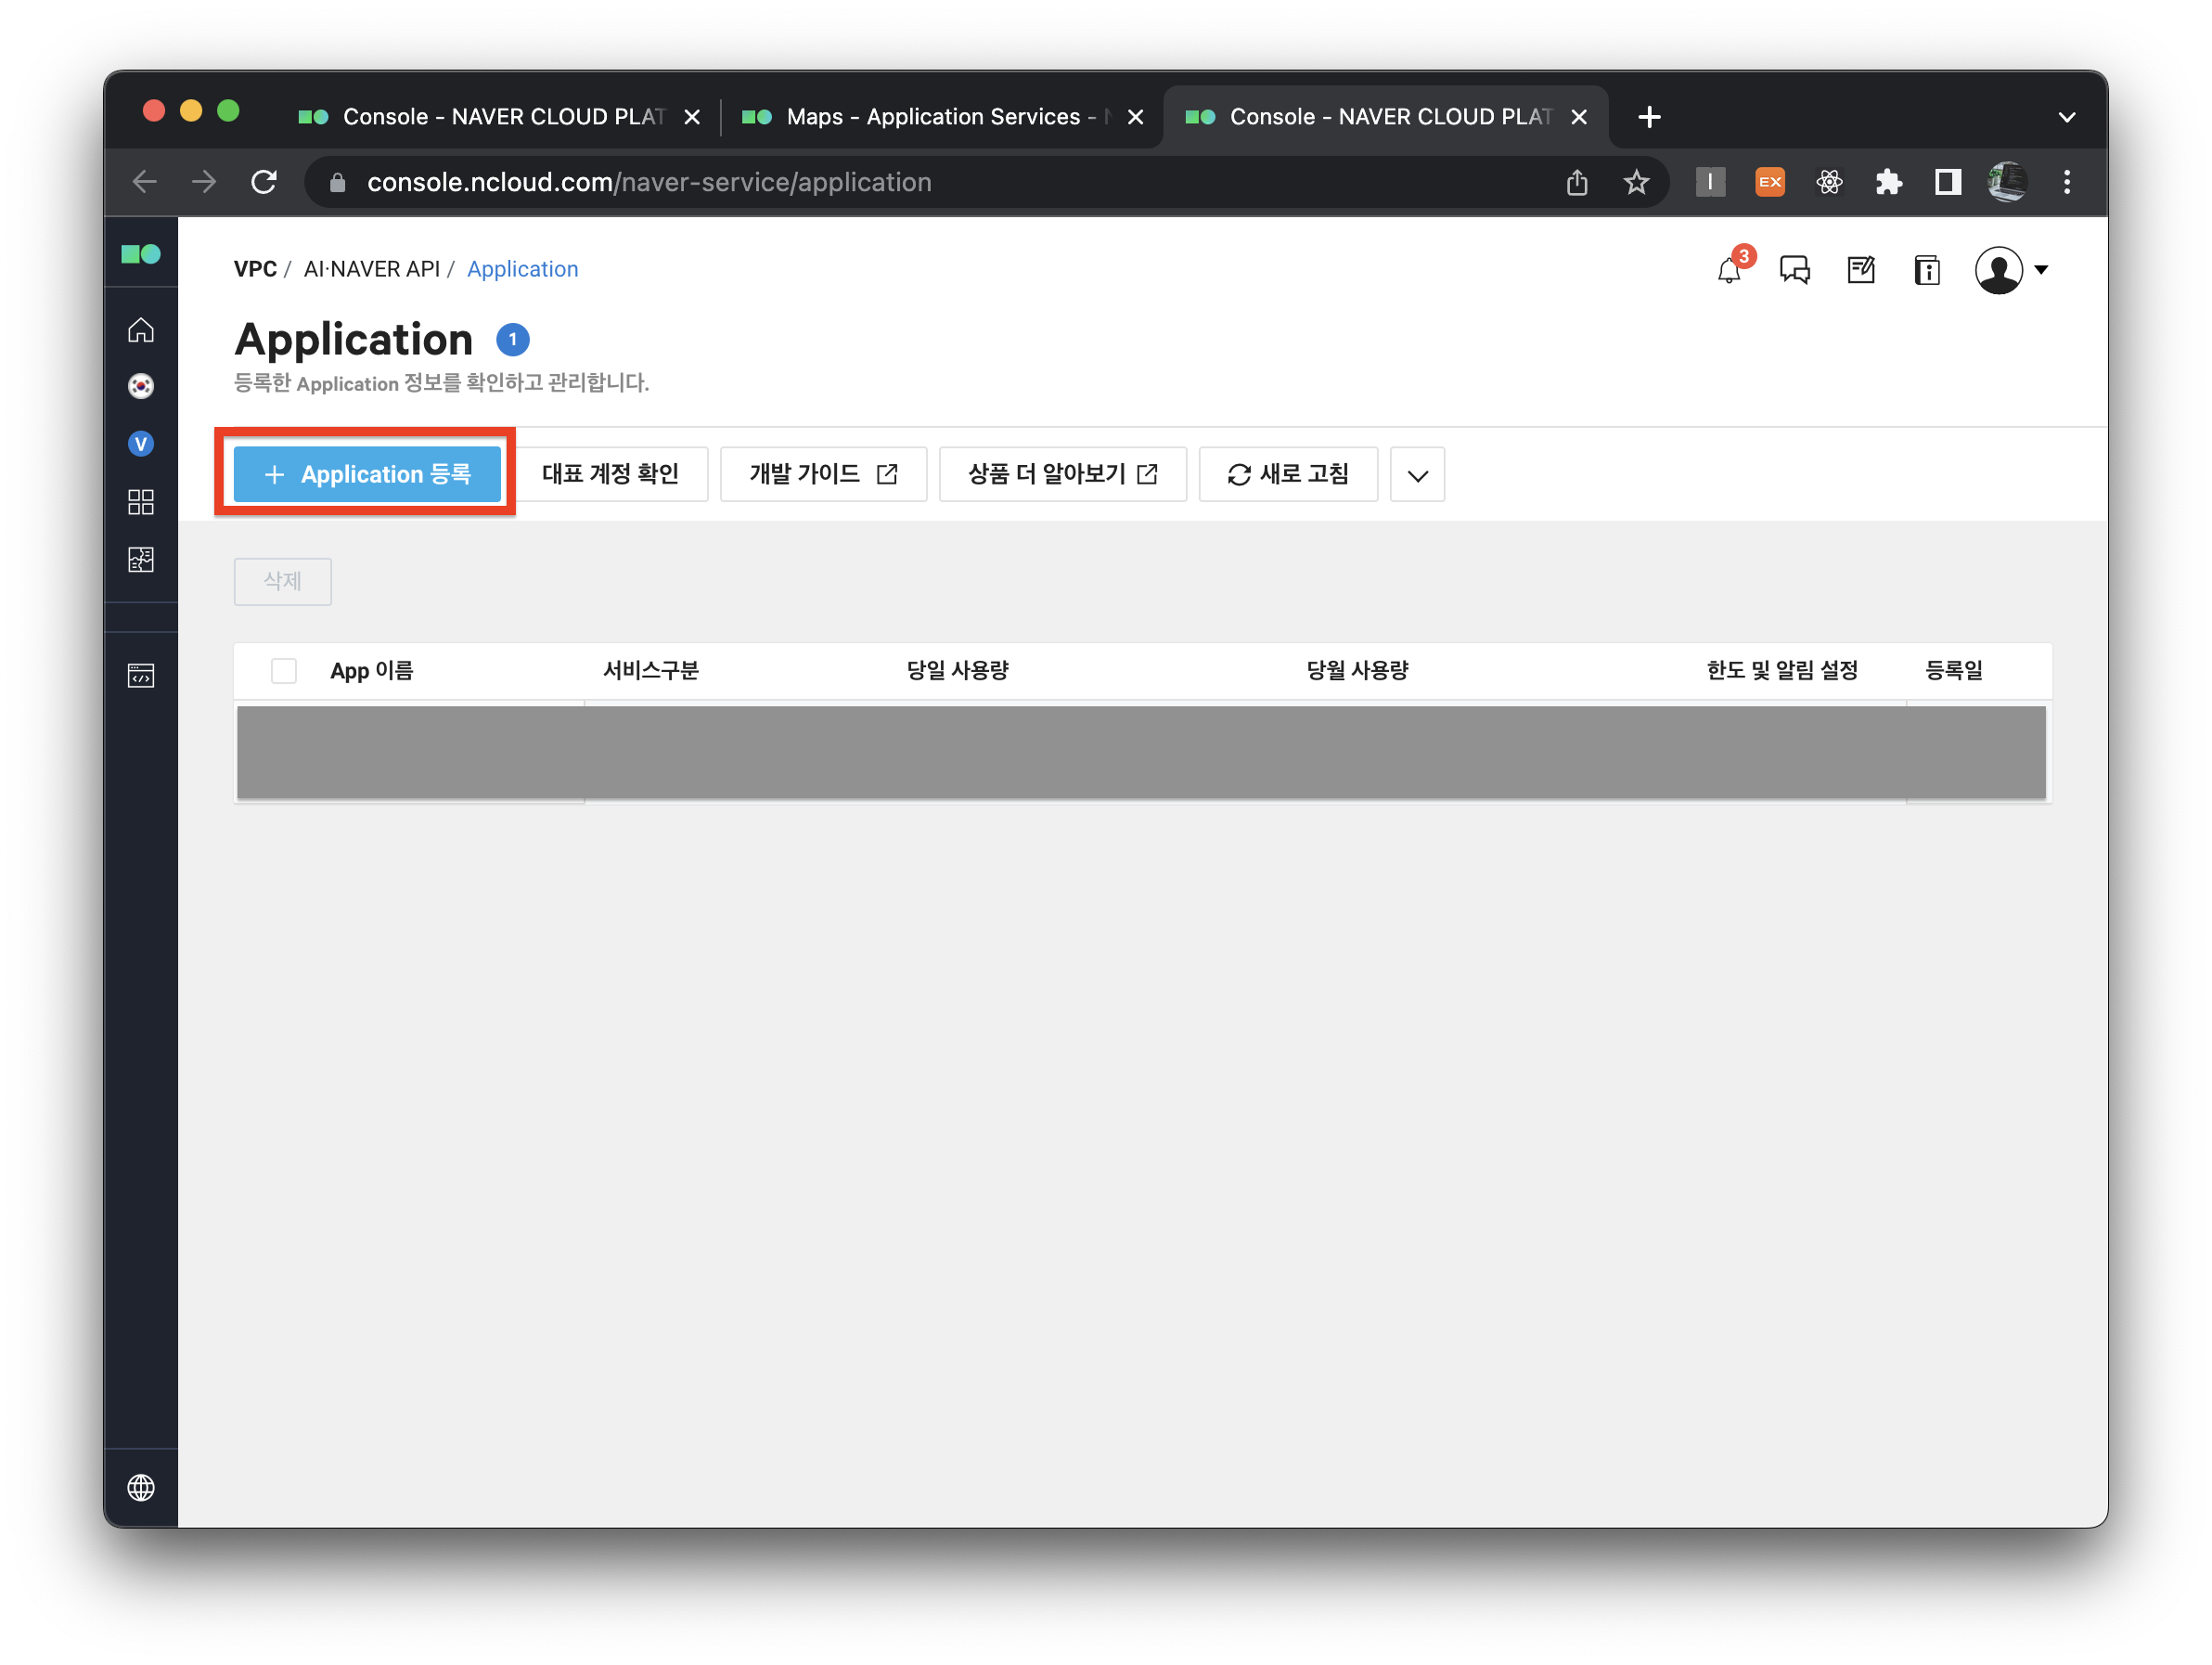This screenshot has height=1665, width=2212.
Task: Open the Chrome profile avatar
Action: click(x=2008, y=182)
